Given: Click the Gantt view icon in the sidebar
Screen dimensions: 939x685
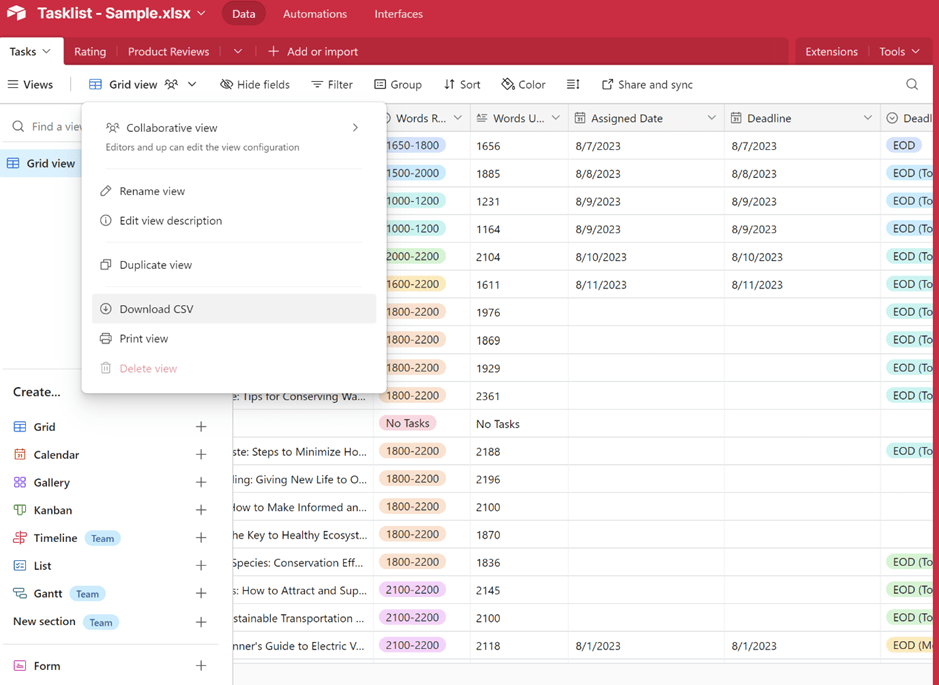Looking at the screenshot, I should tap(21, 593).
